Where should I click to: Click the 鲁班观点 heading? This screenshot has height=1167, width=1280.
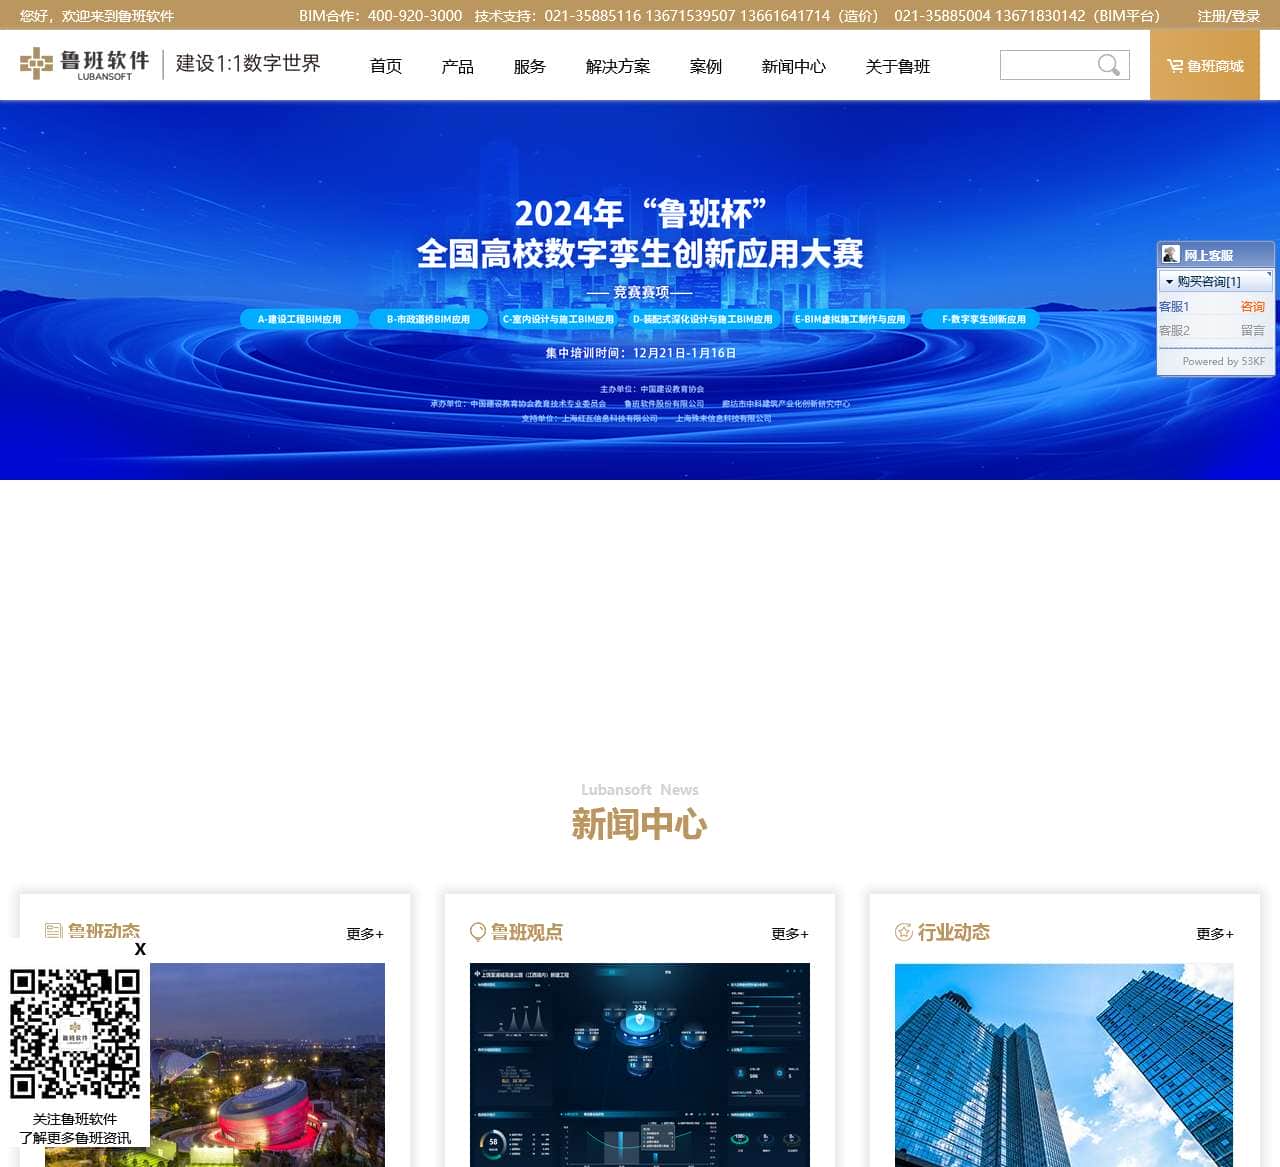tap(527, 932)
